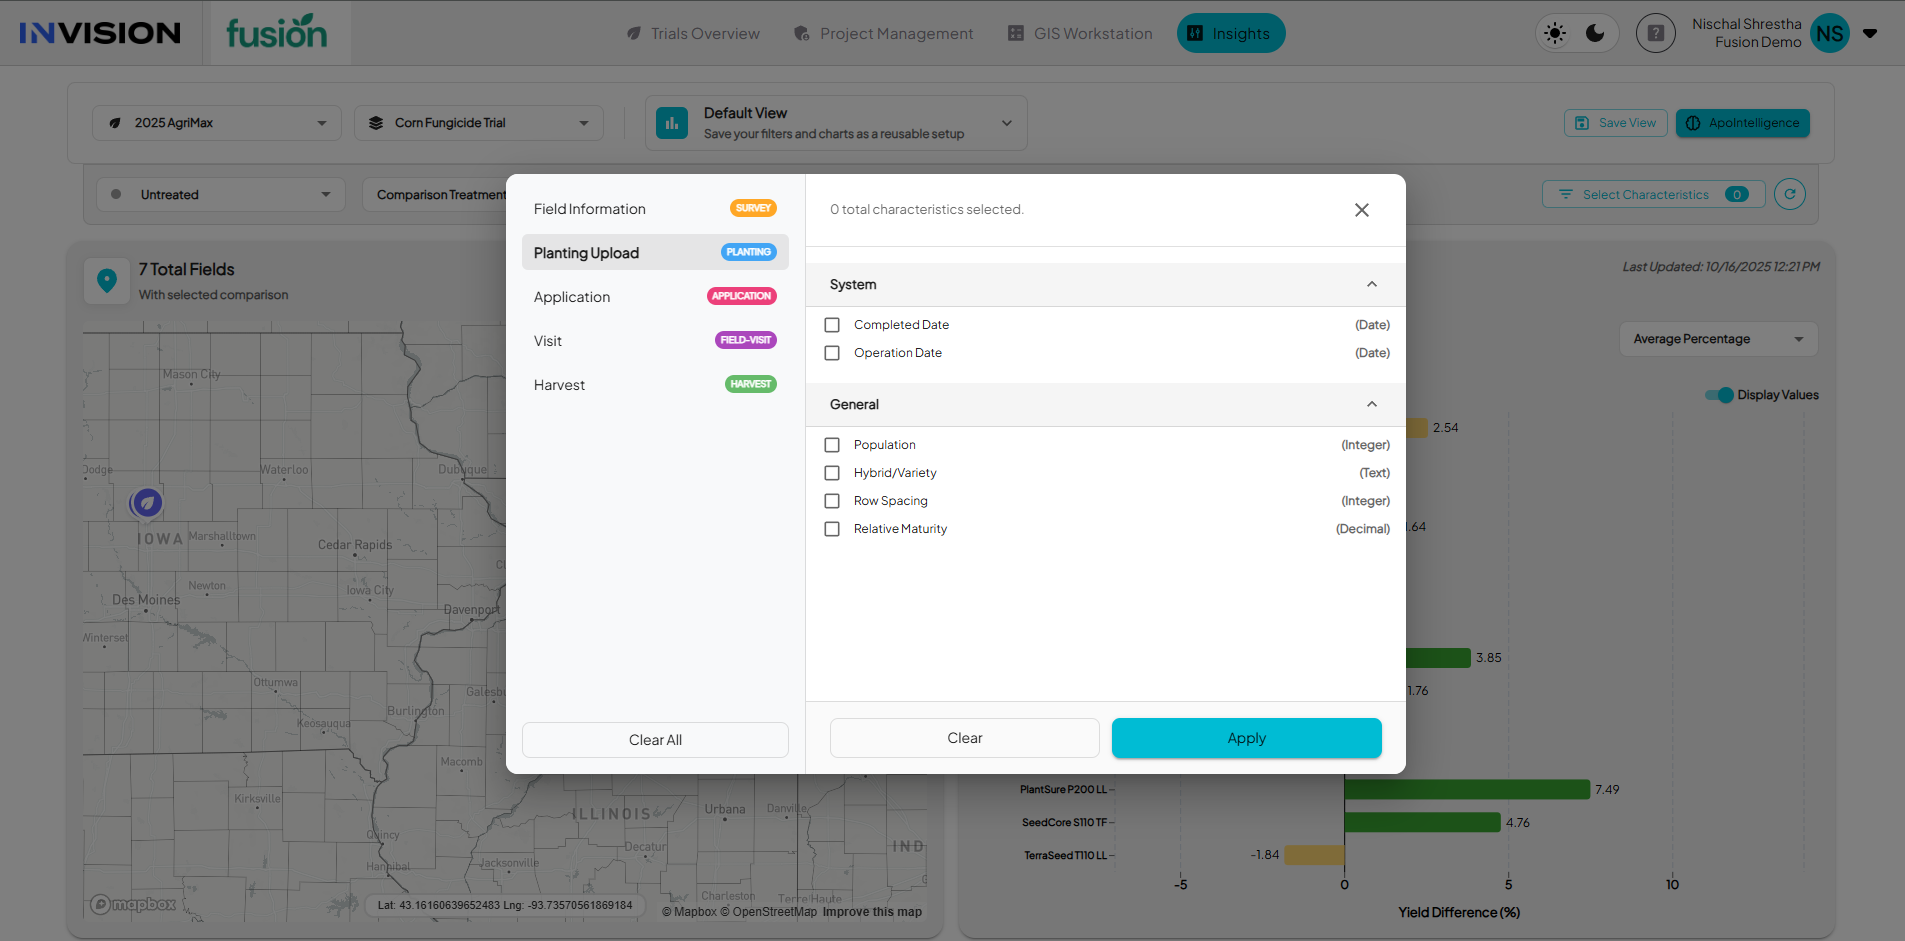The image size is (1905, 941).
Task: Click the NS user avatar
Action: 1829,34
